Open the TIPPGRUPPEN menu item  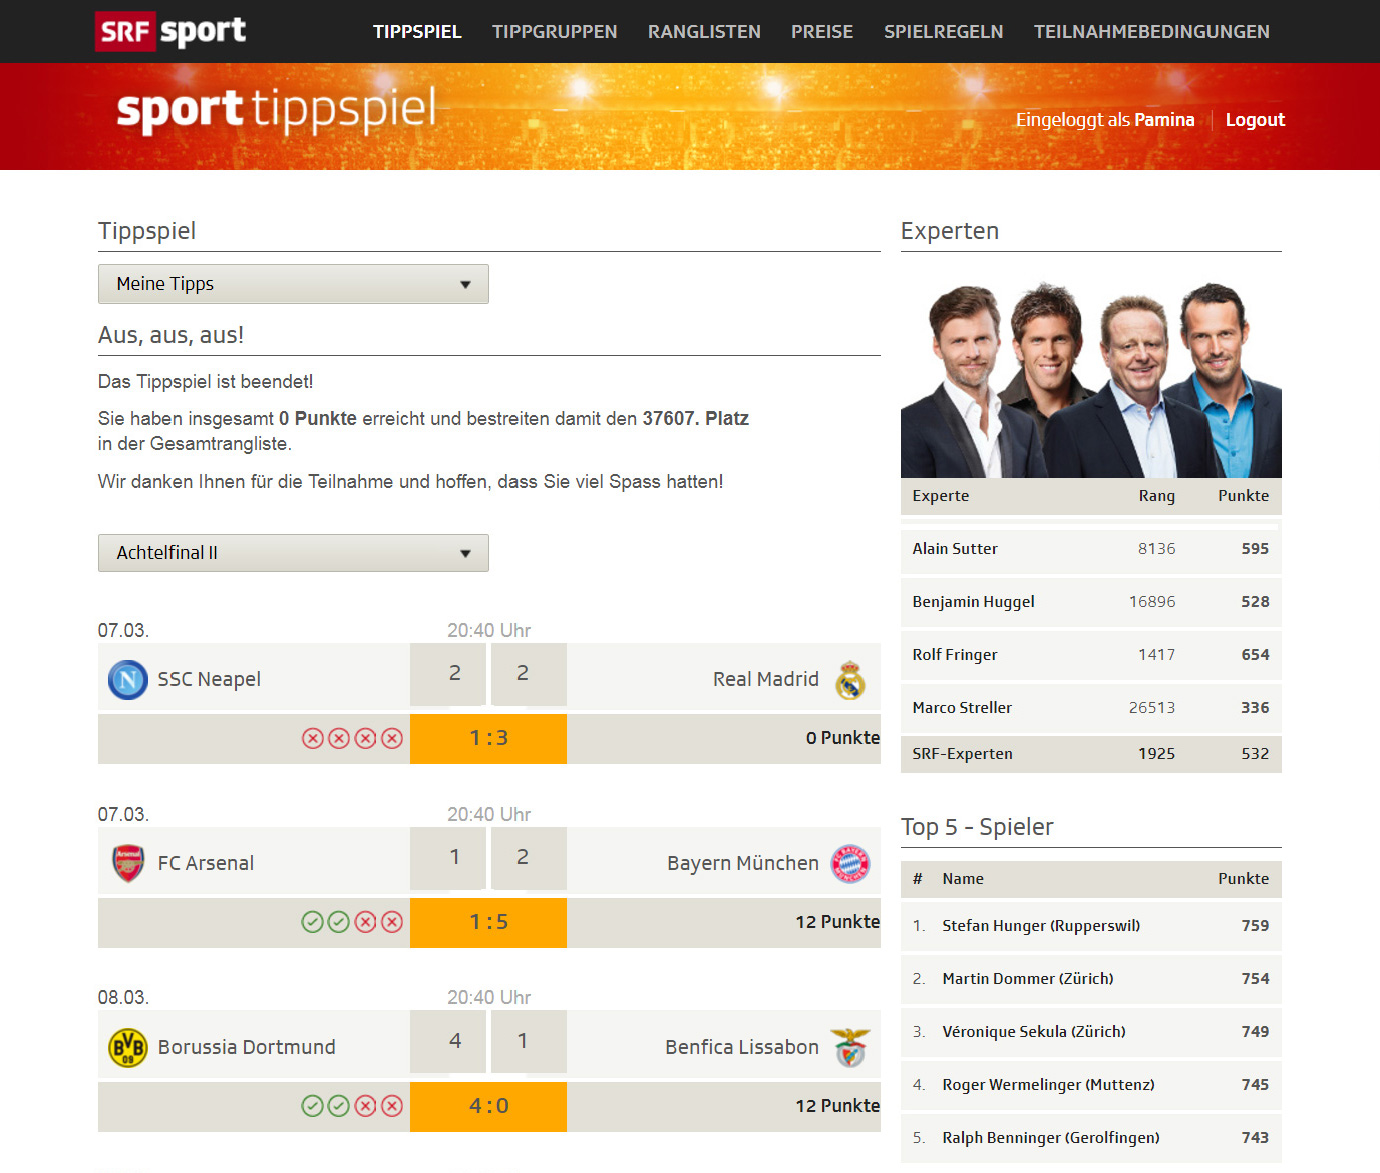555,32
